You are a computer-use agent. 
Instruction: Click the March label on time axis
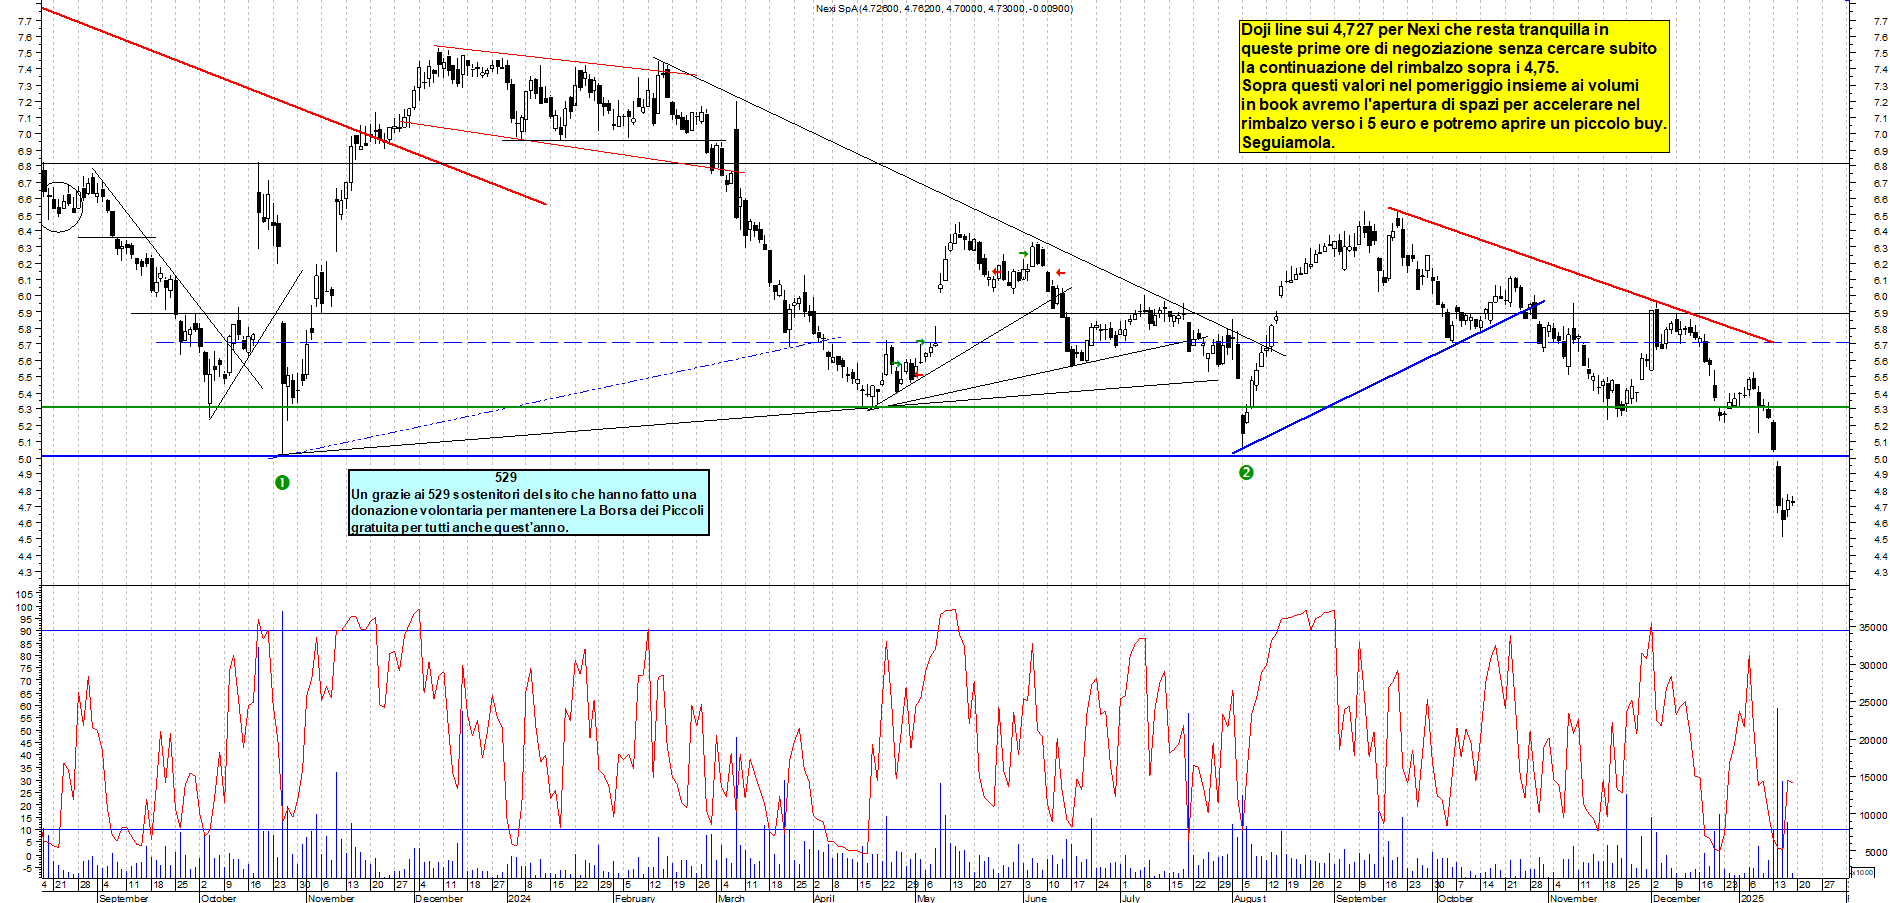point(731,898)
